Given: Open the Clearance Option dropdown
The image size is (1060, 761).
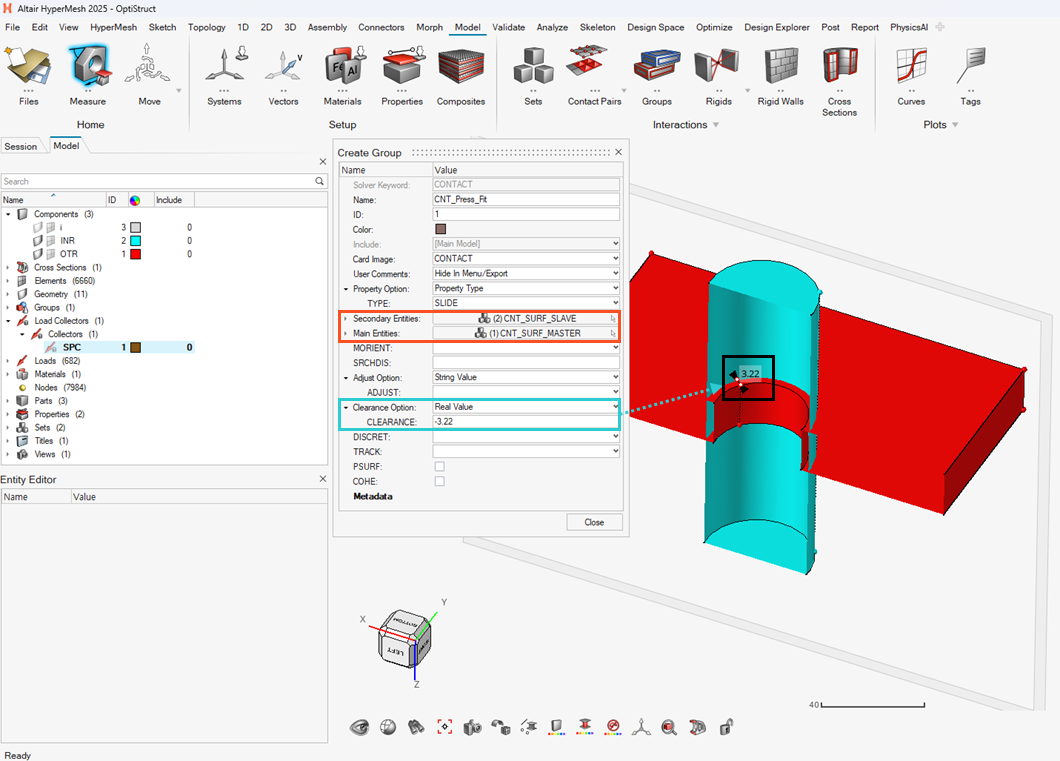Looking at the screenshot, I should pyautogui.click(x=526, y=407).
